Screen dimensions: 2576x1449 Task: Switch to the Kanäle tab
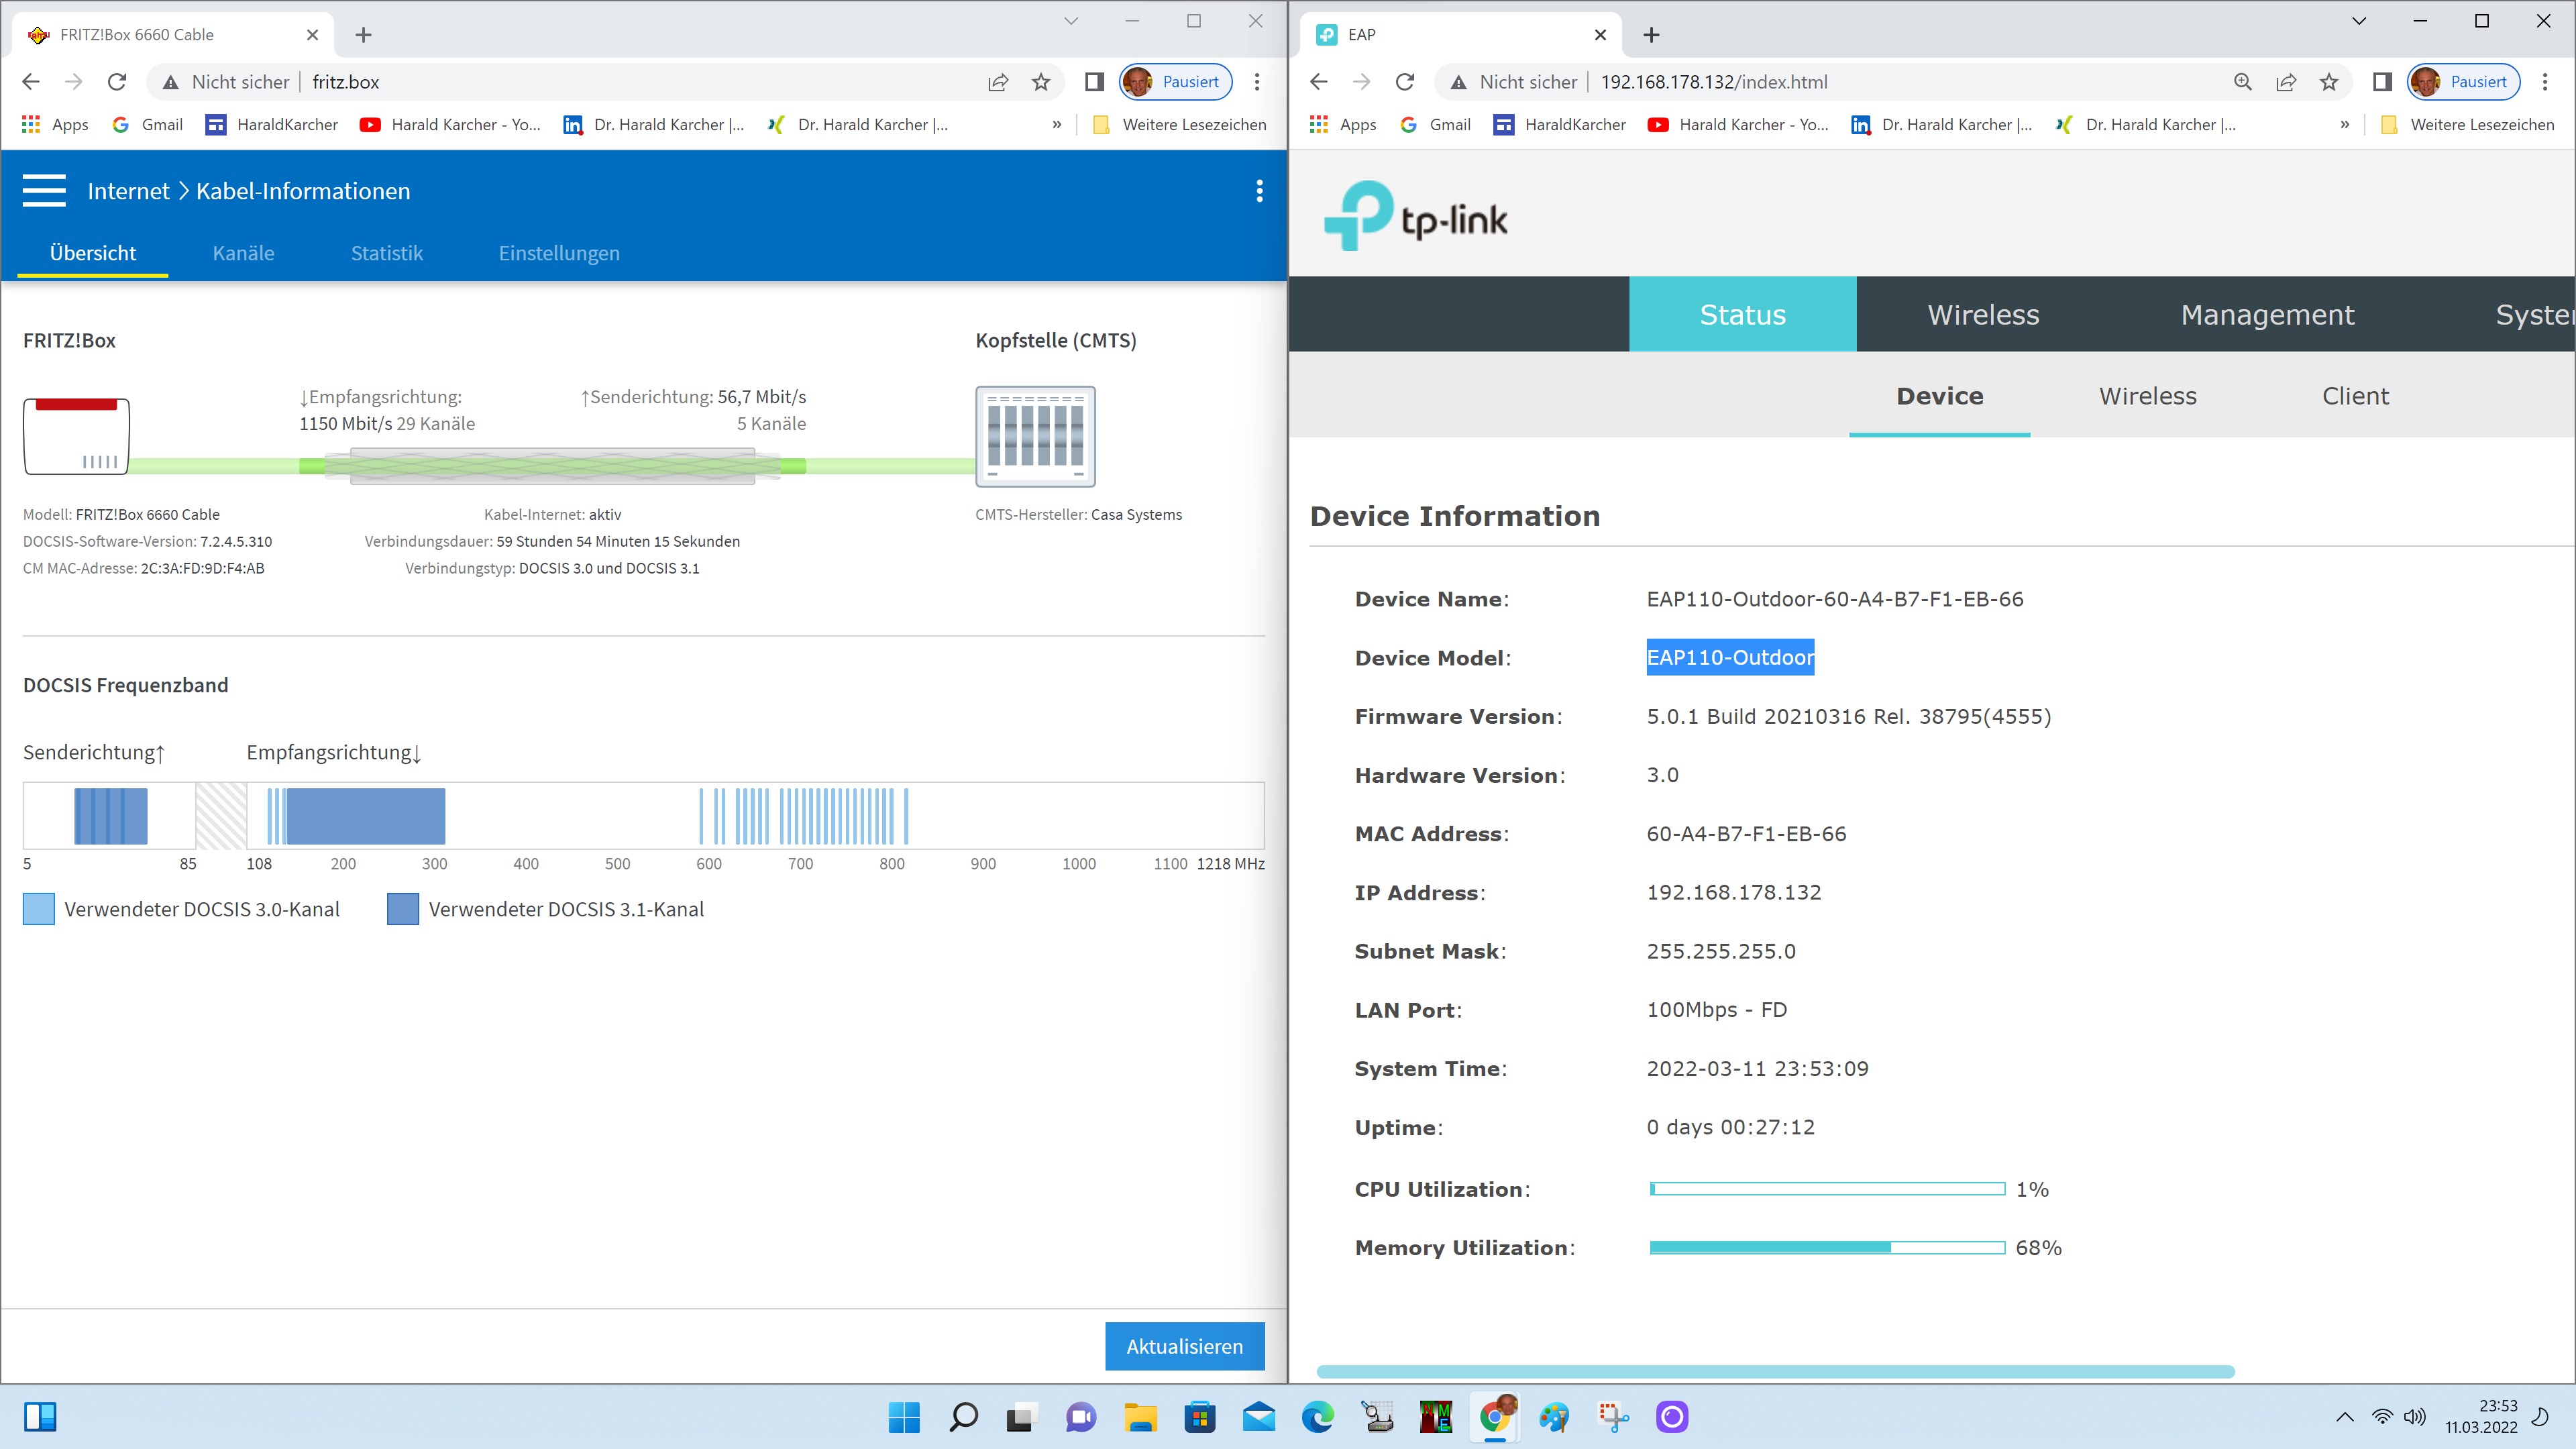click(x=243, y=253)
